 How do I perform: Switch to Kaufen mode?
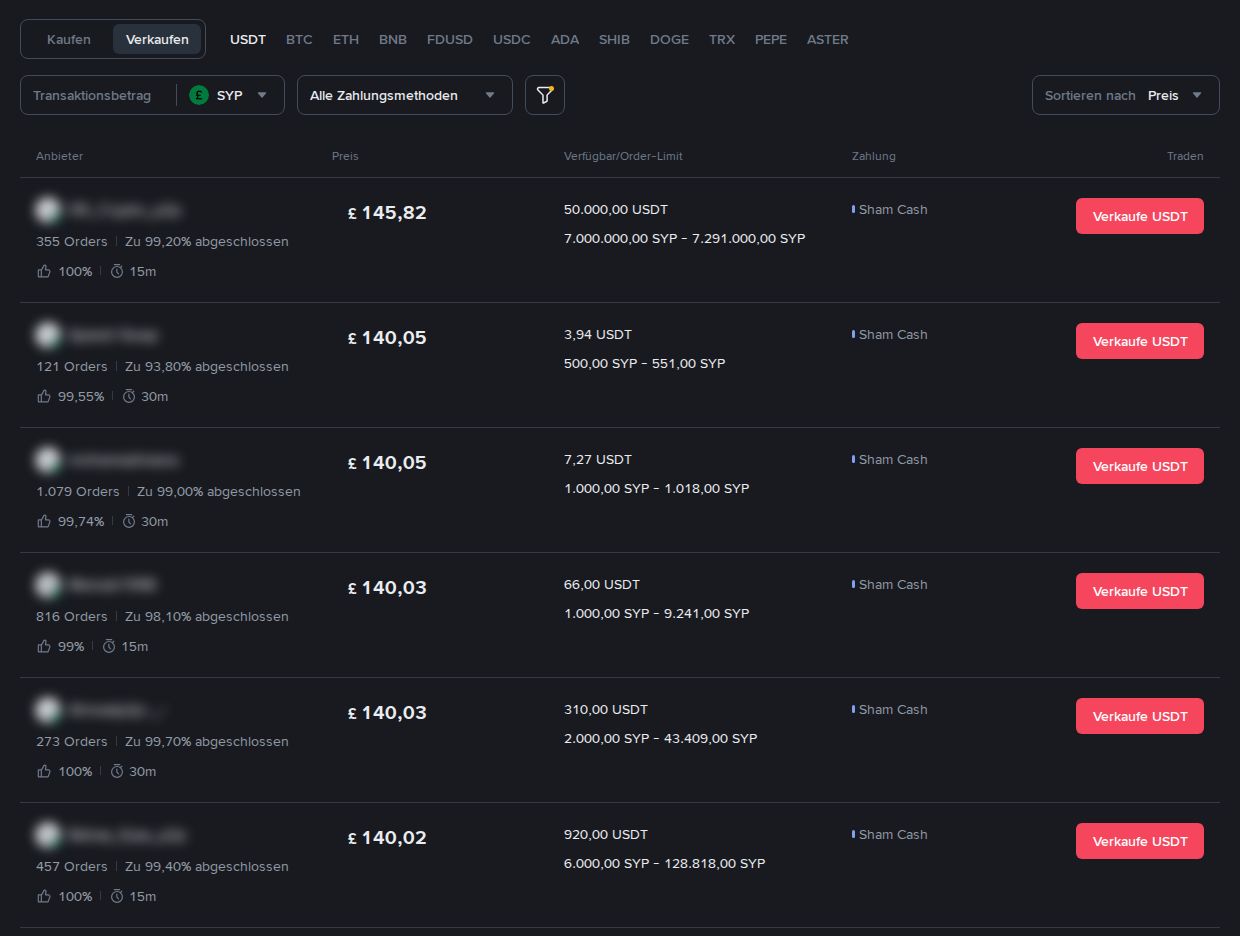pyautogui.click(x=69, y=39)
